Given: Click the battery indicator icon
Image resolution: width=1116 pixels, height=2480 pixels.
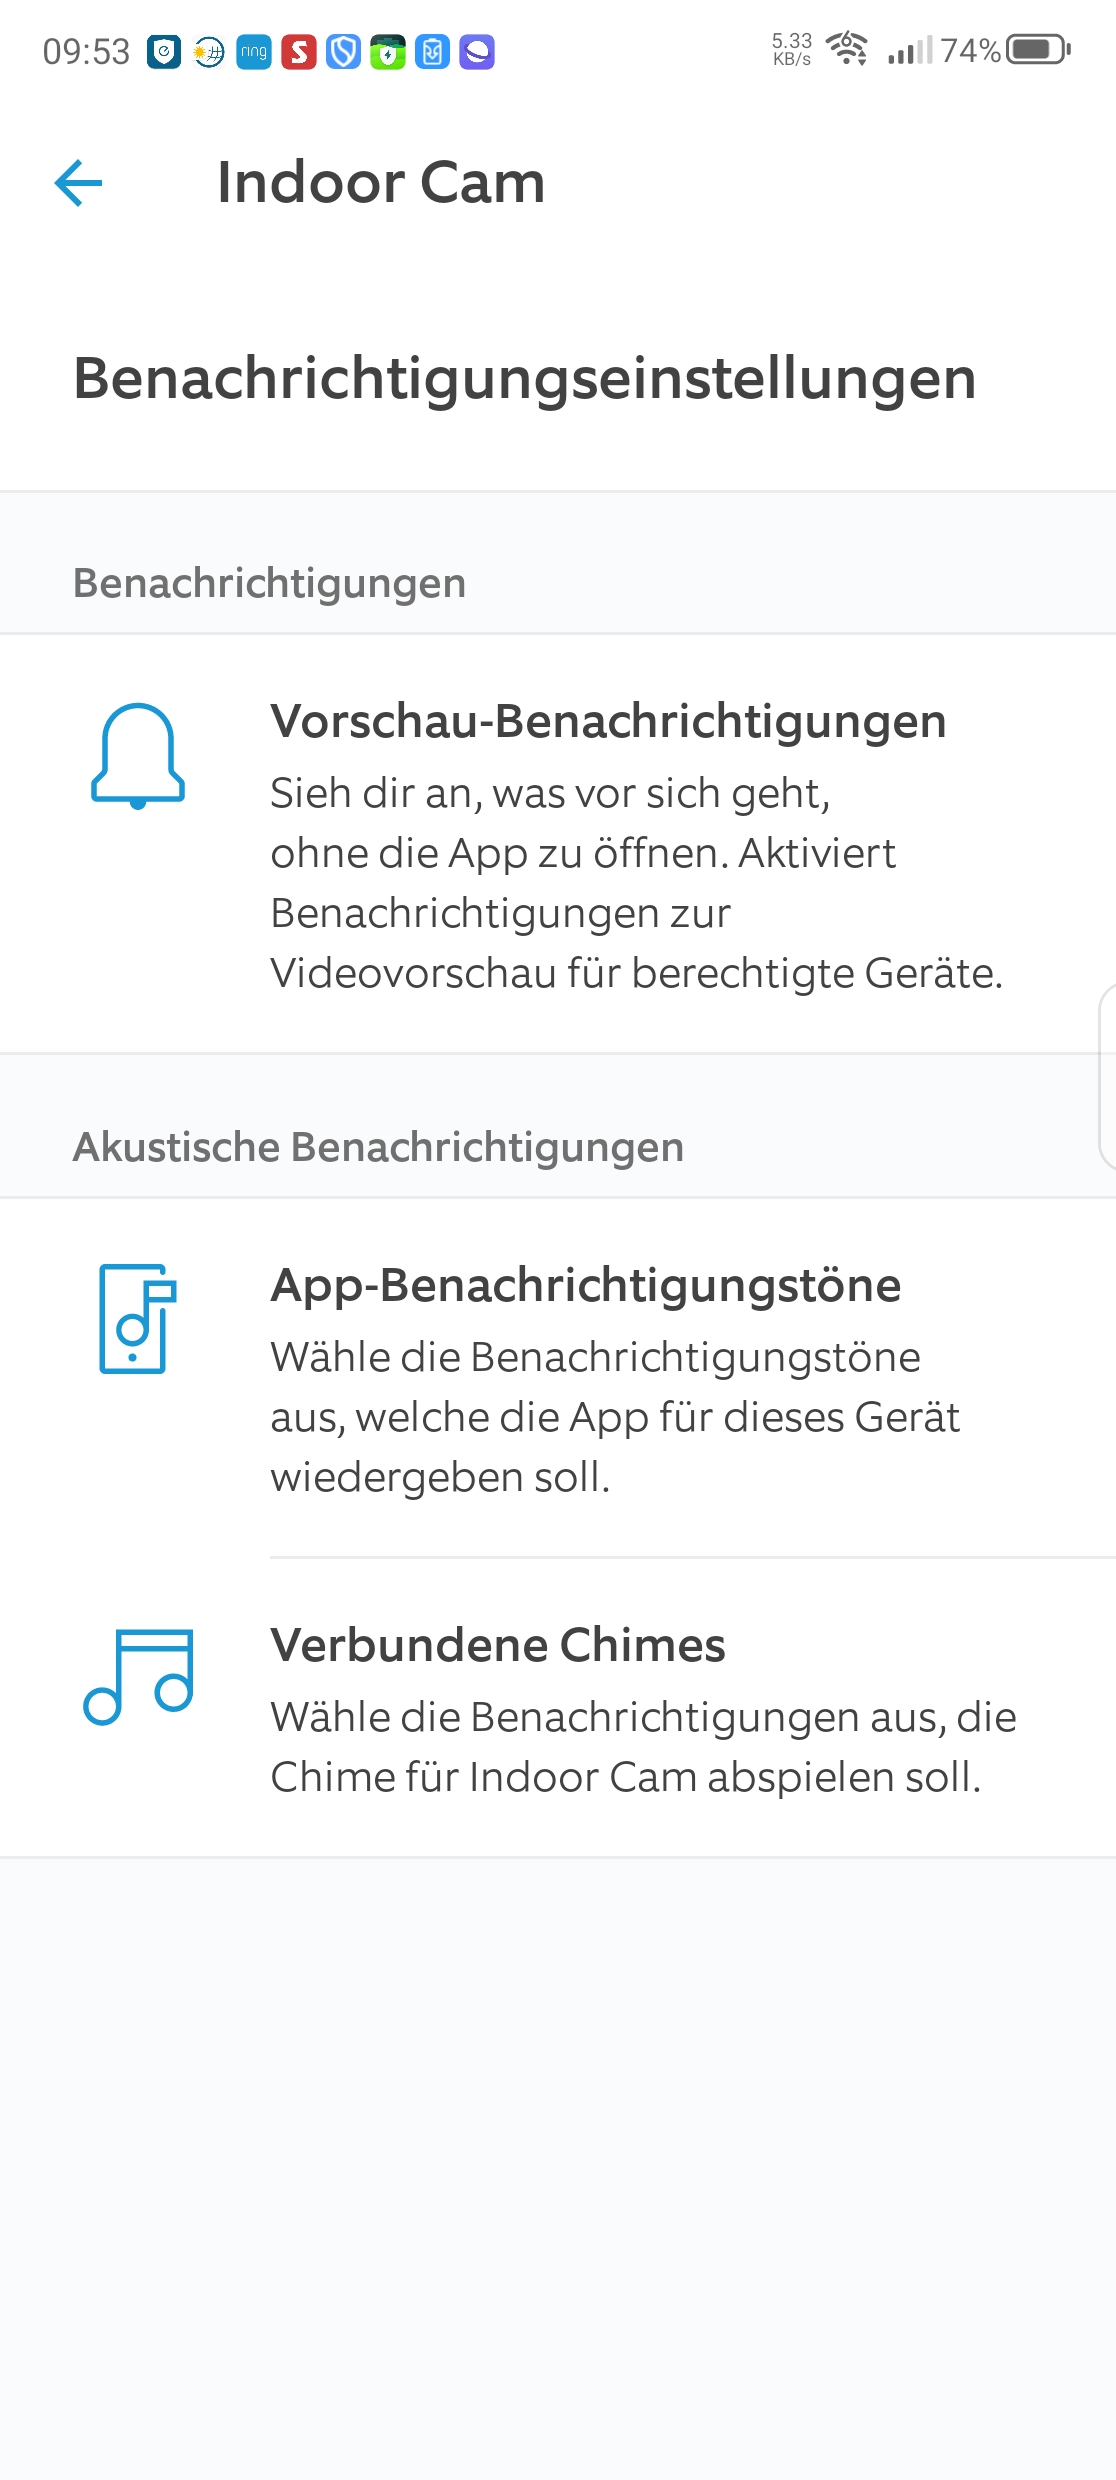Looking at the screenshot, I should tap(1038, 49).
